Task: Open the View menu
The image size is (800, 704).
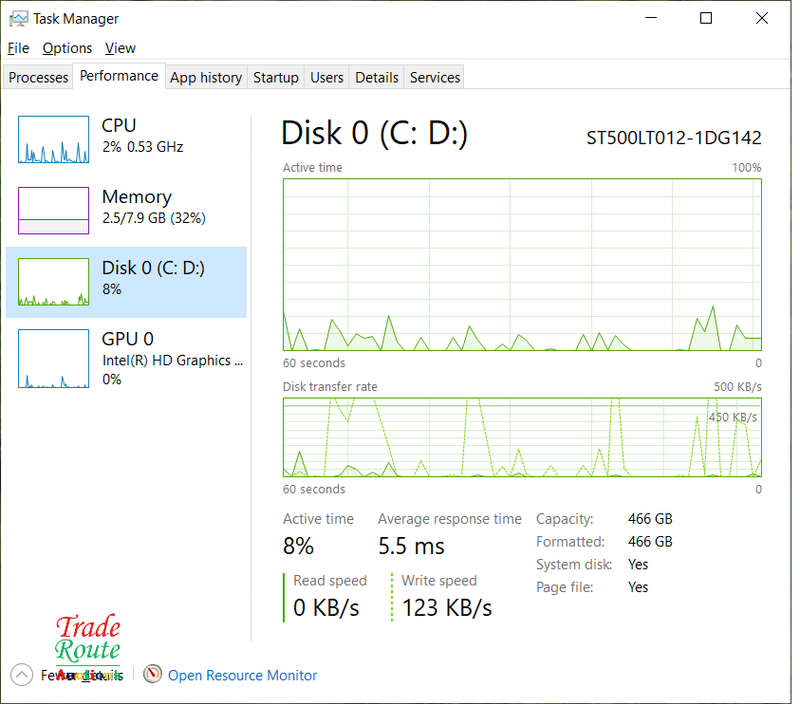Action: (120, 48)
